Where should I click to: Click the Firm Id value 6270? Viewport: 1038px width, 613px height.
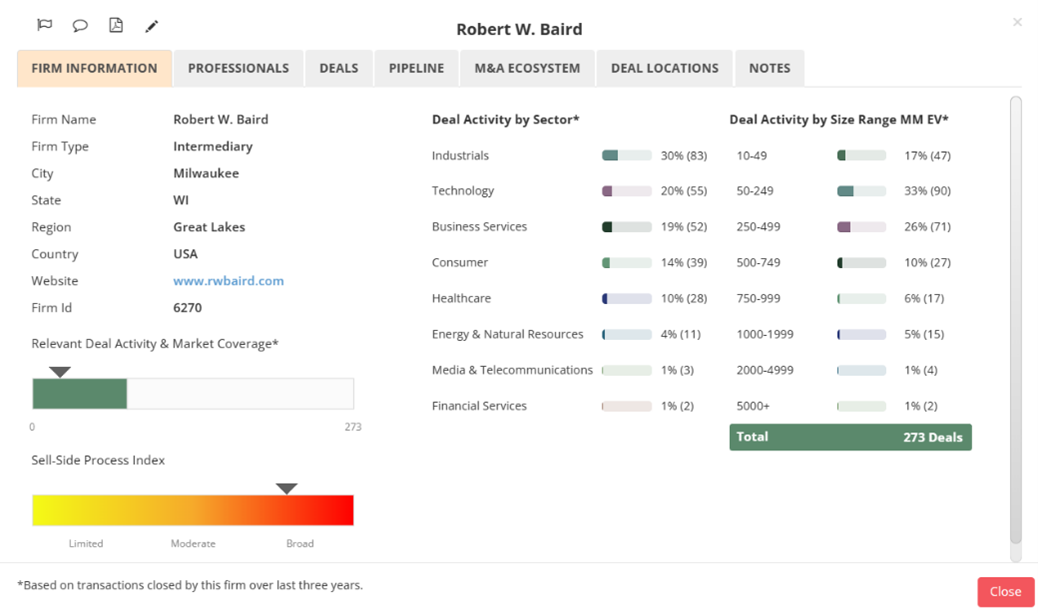click(x=187, y=308)
